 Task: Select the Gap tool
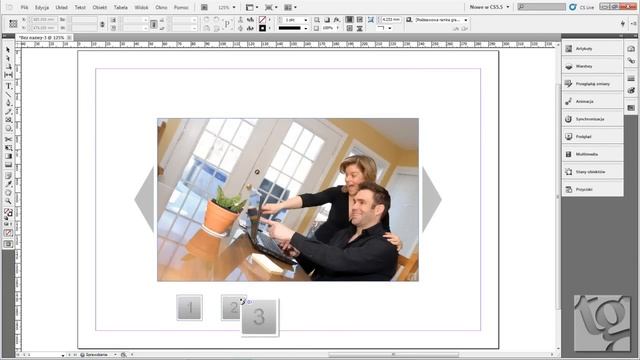click(x=8, y=75)
